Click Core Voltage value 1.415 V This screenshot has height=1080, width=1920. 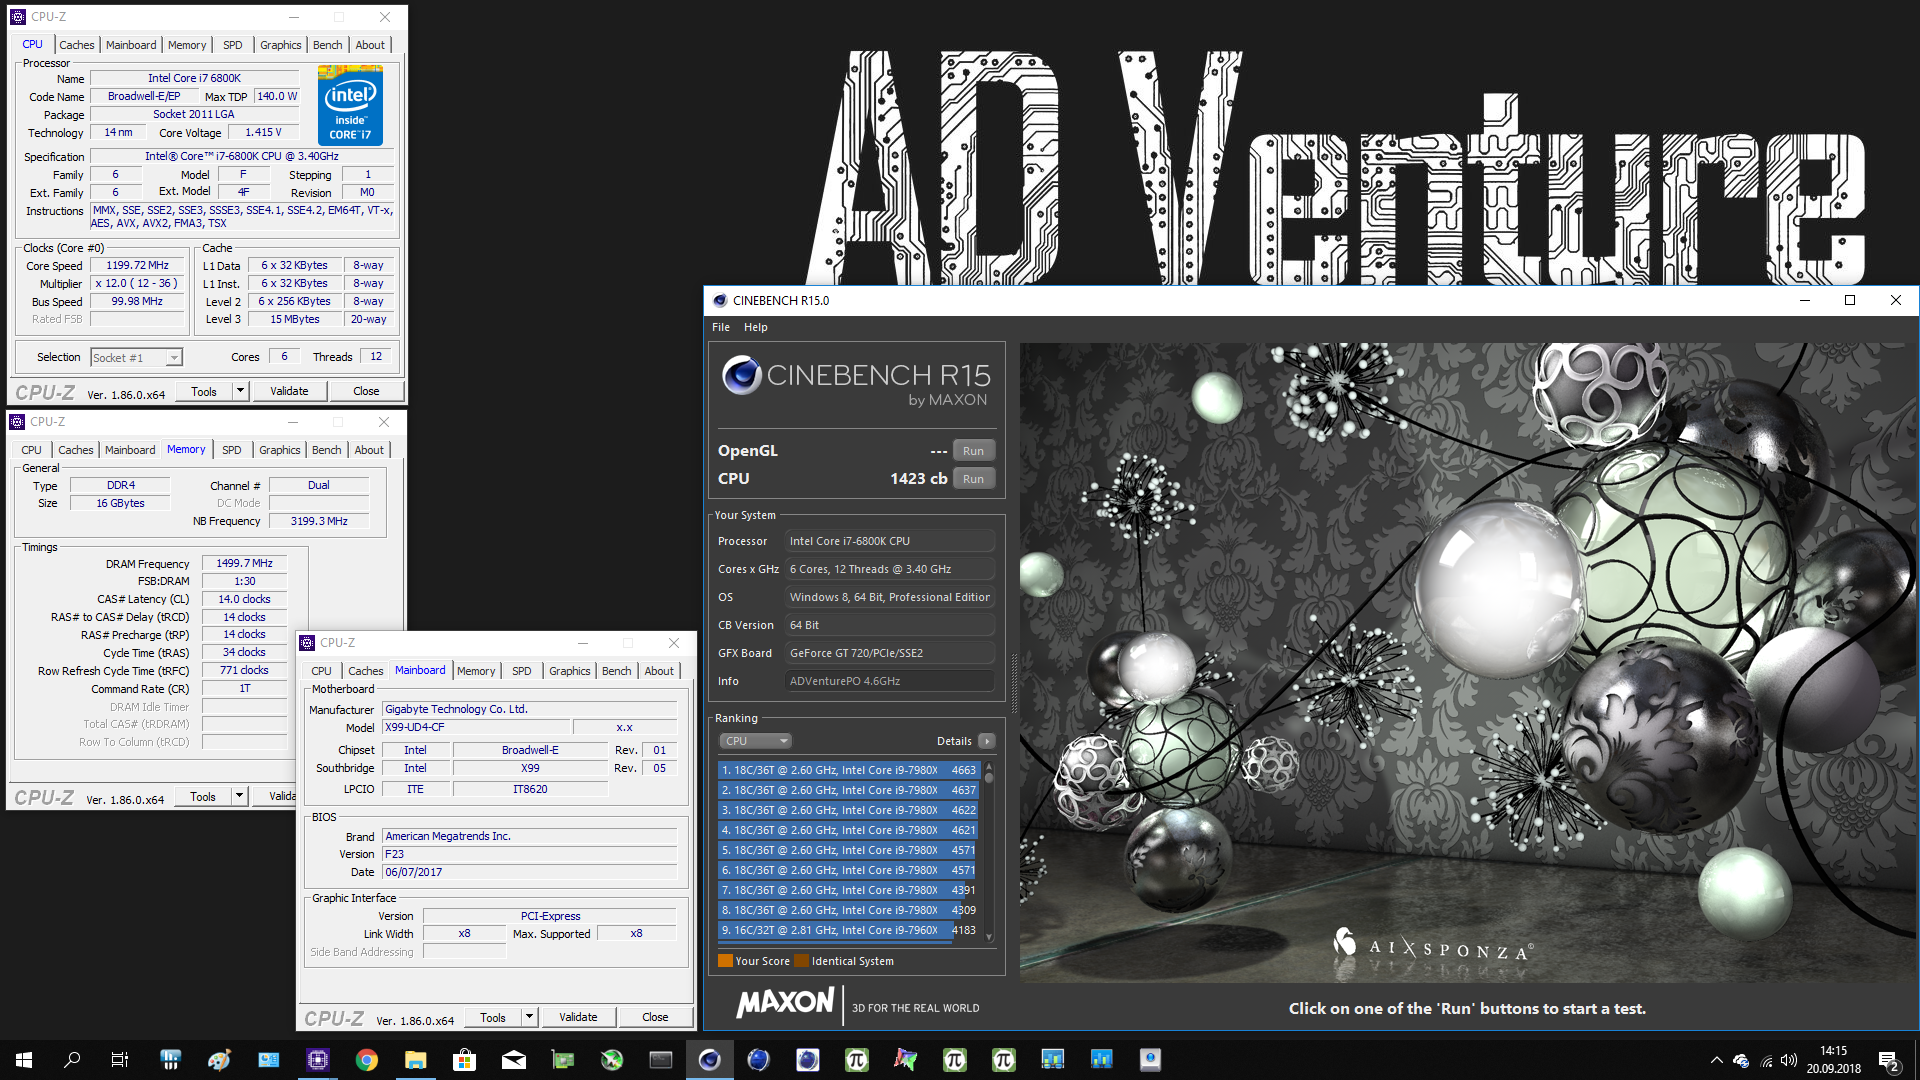pyautogui.click(x=264, y=132)
